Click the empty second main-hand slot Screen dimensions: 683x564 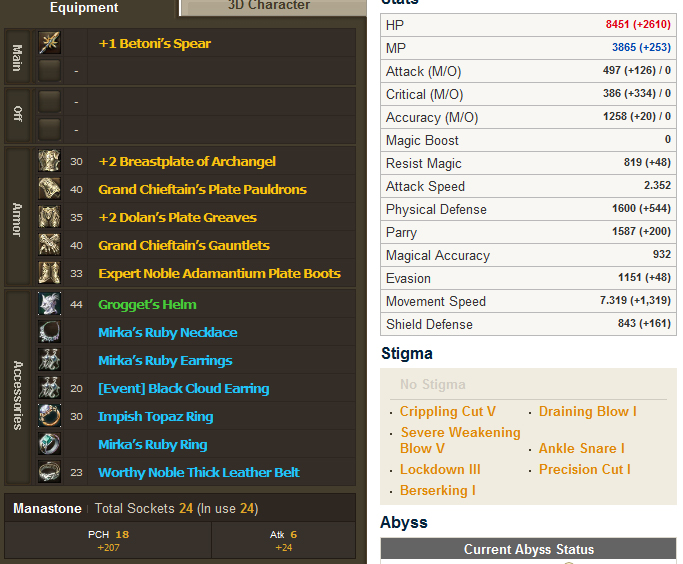(x=49, y=71)
